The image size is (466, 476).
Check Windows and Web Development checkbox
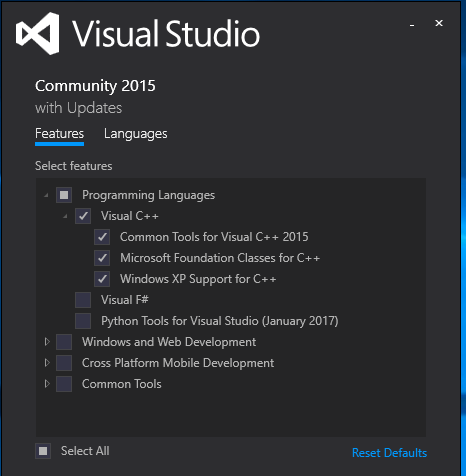pos(64,342)
